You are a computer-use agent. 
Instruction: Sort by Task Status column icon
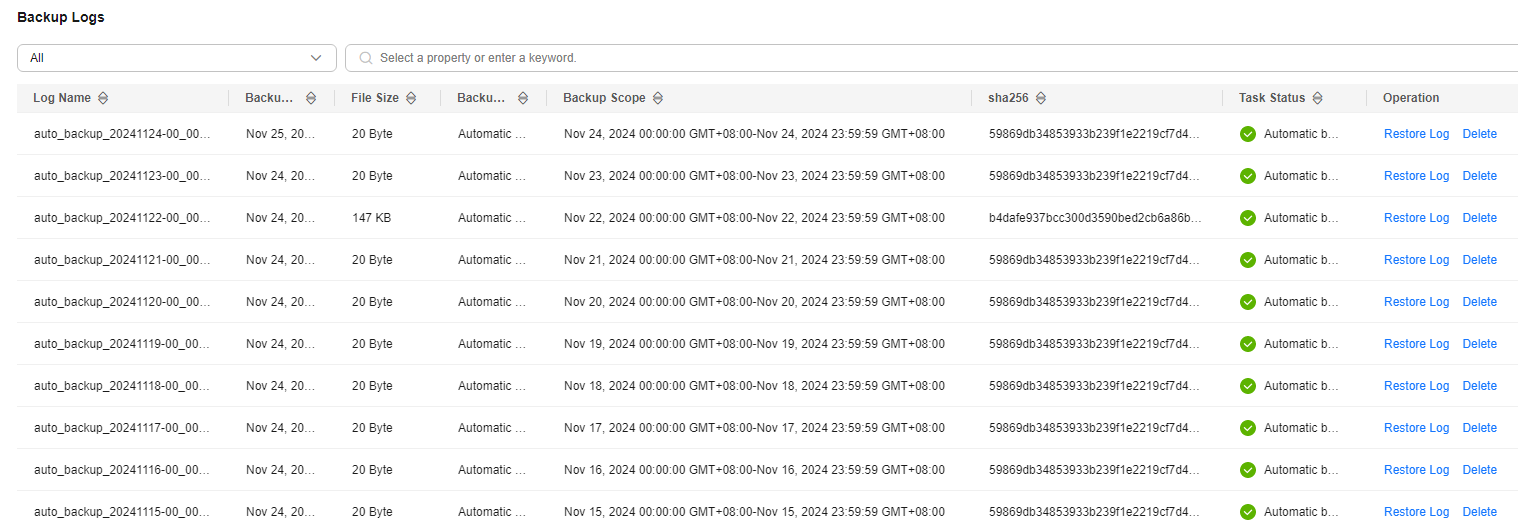pos(1317,98)
